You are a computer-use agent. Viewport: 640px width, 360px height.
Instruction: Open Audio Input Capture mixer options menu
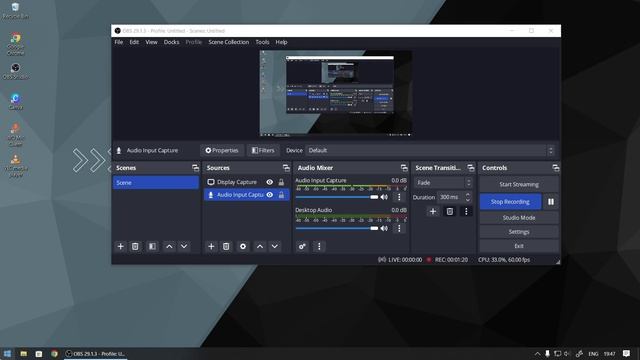[x=399, y=197]
